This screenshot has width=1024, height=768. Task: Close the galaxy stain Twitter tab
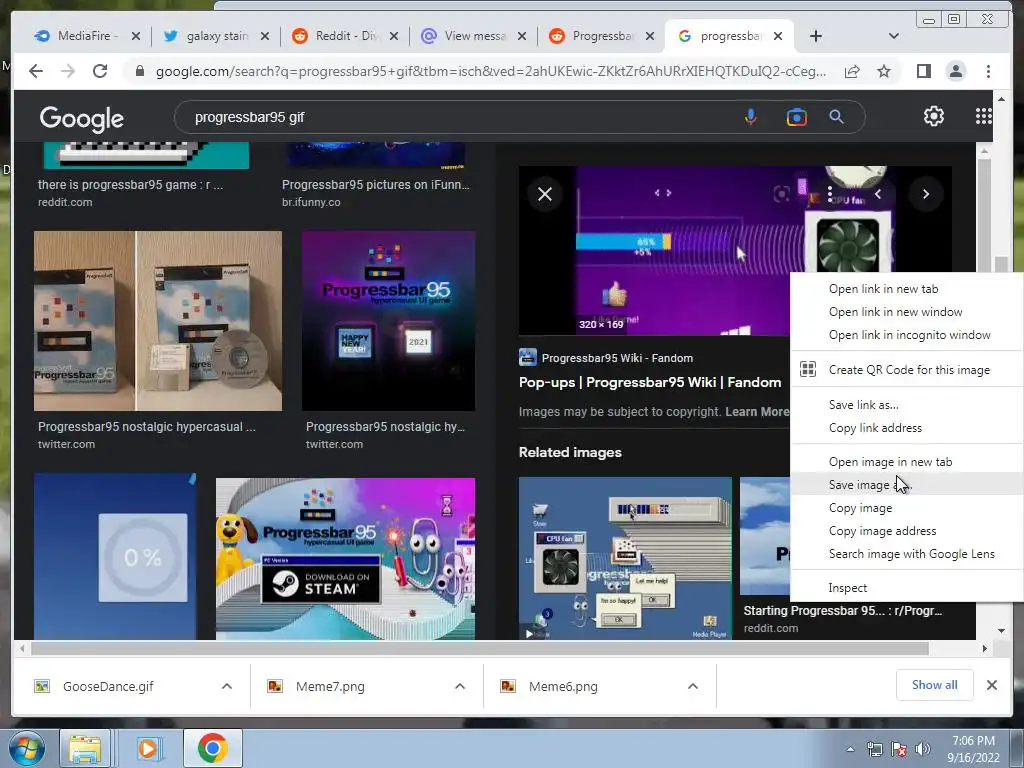click(264, 37)
